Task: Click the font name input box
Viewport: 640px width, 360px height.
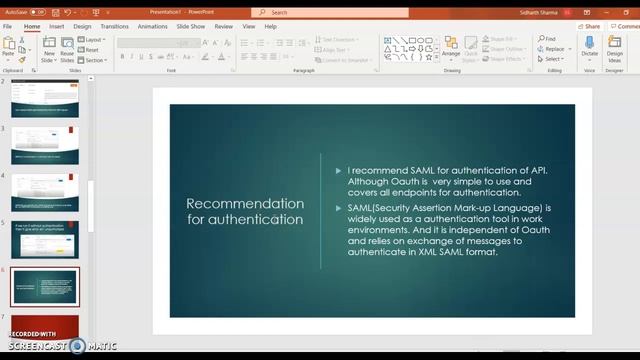Action: point(147,43)
